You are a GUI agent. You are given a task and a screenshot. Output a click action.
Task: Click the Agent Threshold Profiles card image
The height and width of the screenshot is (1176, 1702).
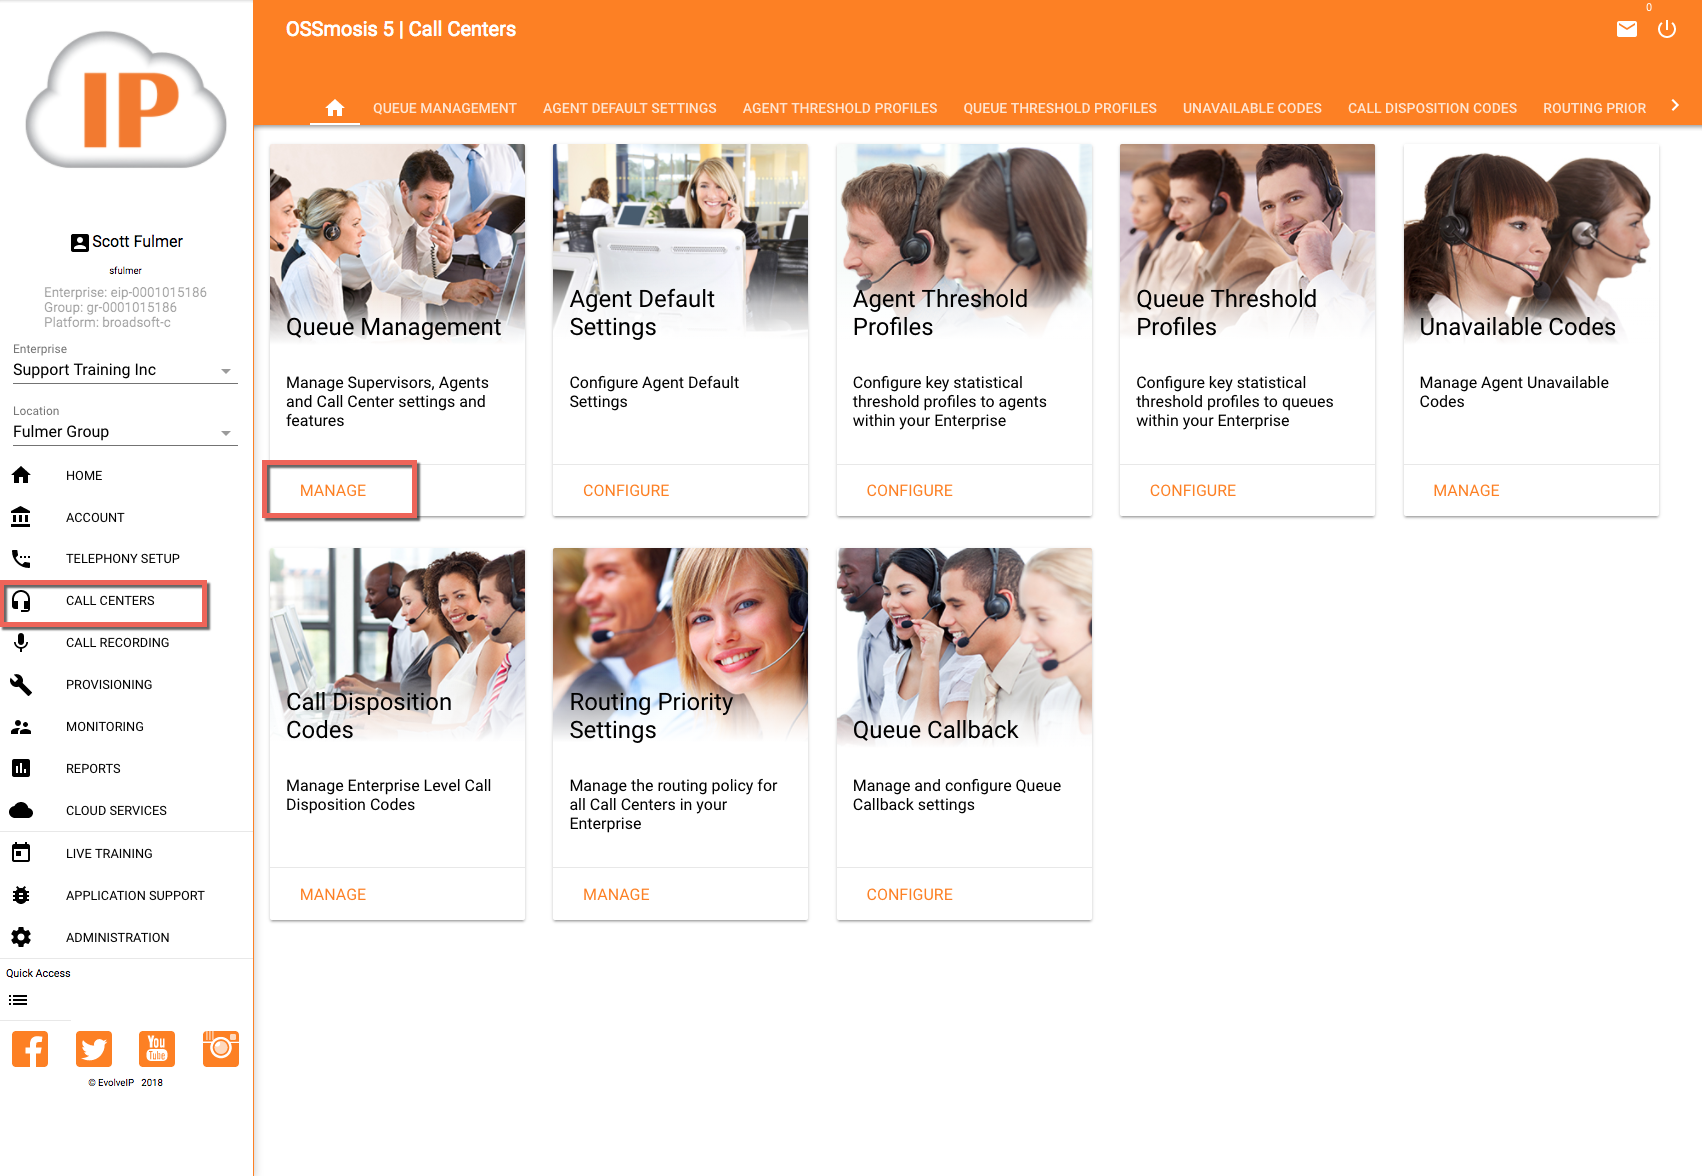click(963, 240)
